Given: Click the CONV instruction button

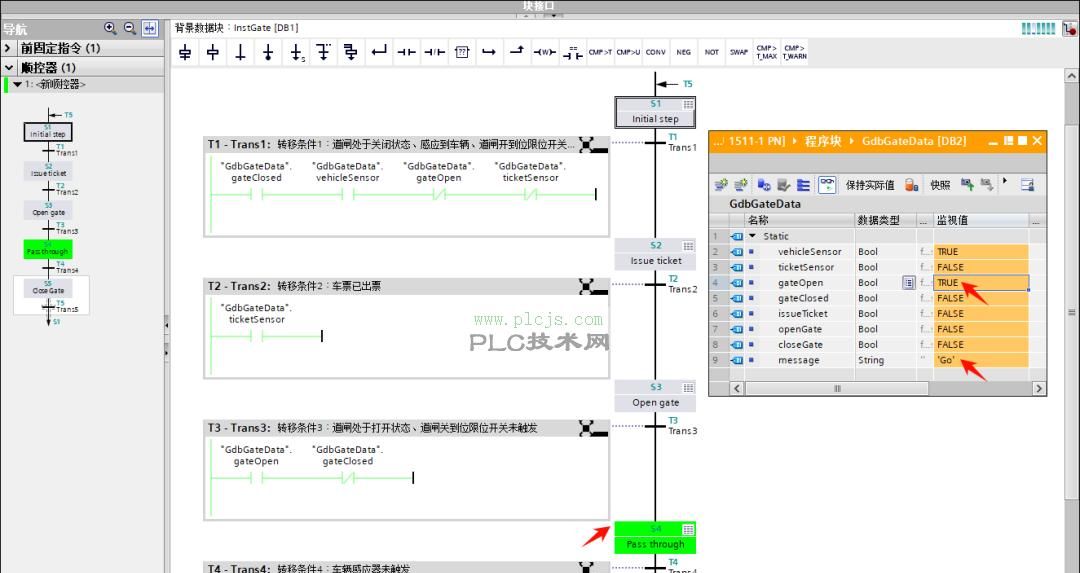Looking at the screenshot, I should 656,52.
